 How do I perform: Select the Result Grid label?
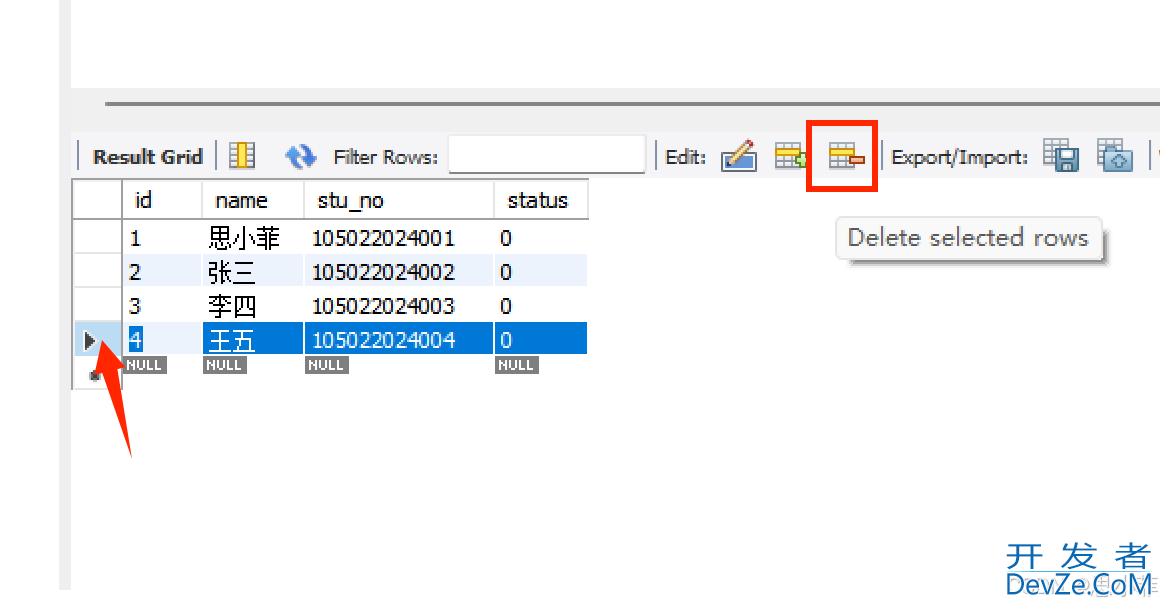pyautogui.click(x=147, y=157)
